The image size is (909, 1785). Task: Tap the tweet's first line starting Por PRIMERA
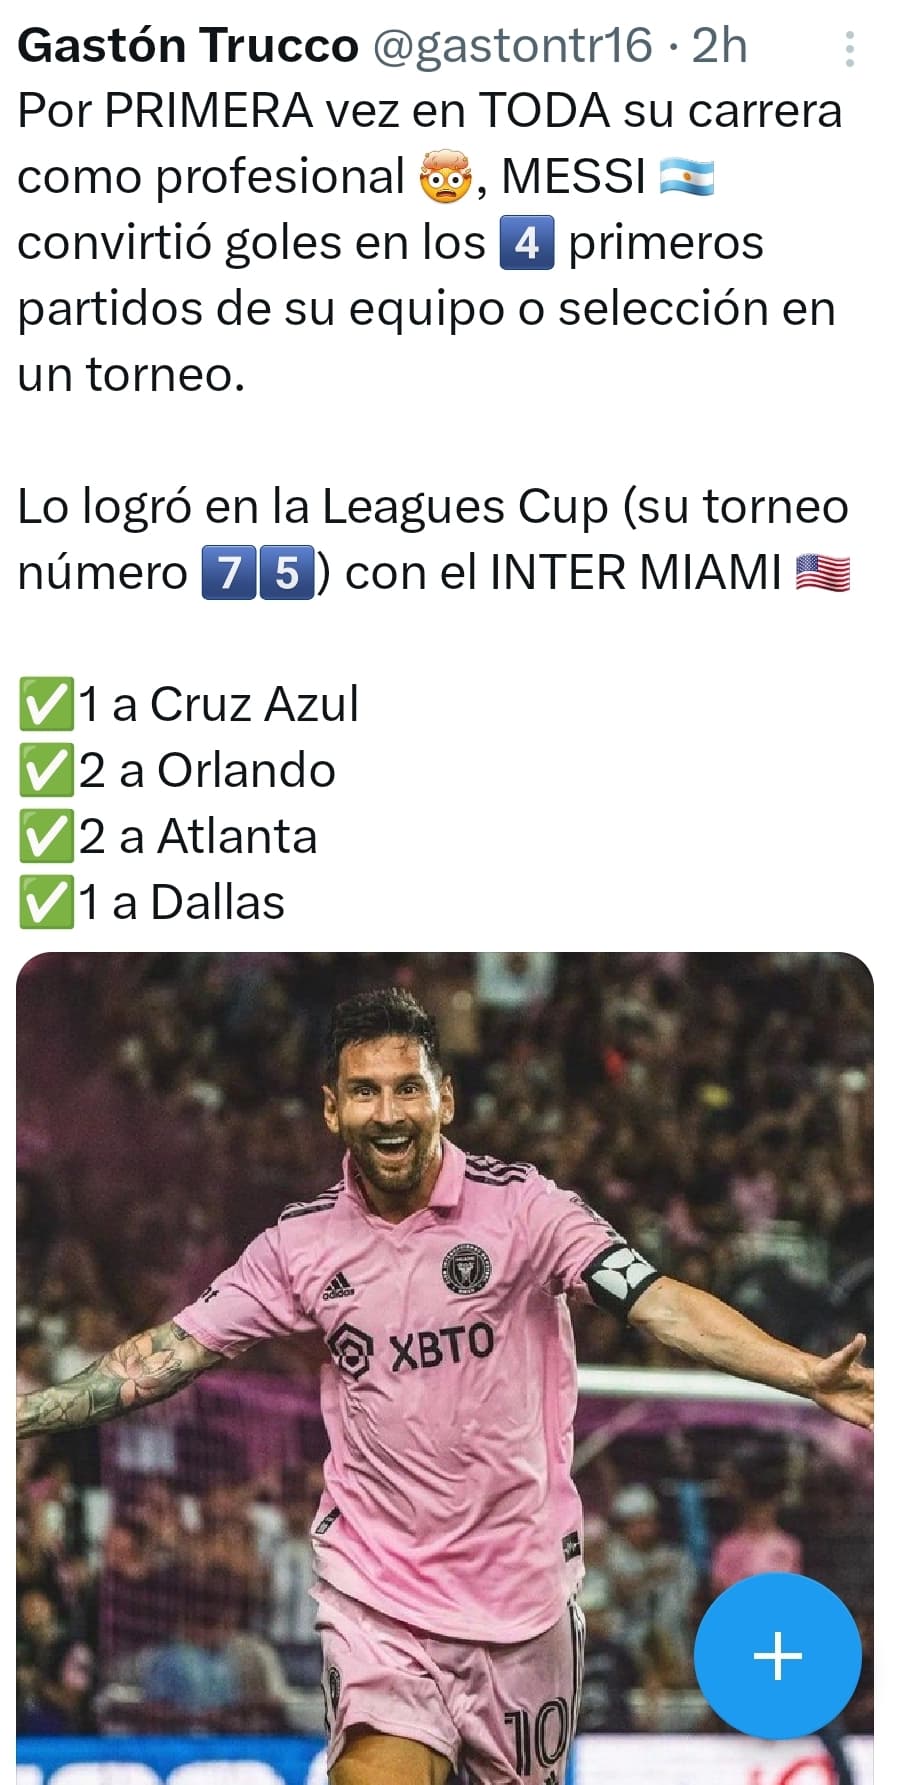coord(430,111)
